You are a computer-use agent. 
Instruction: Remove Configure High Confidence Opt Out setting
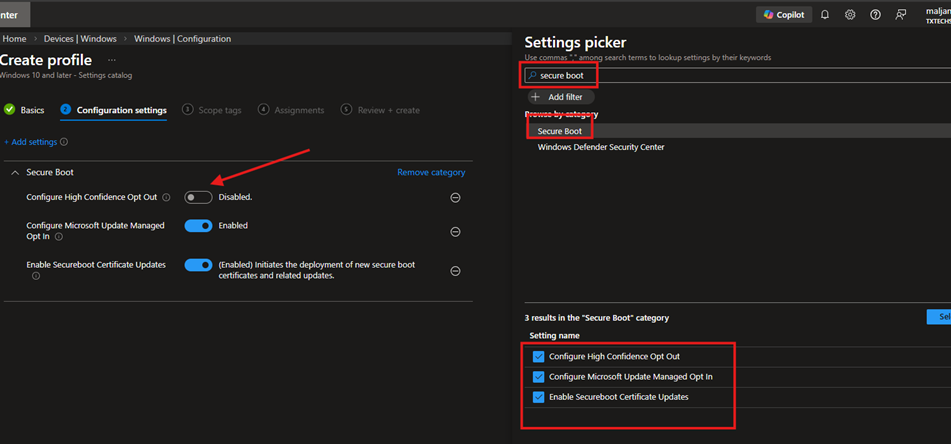(x=455, y=198)
